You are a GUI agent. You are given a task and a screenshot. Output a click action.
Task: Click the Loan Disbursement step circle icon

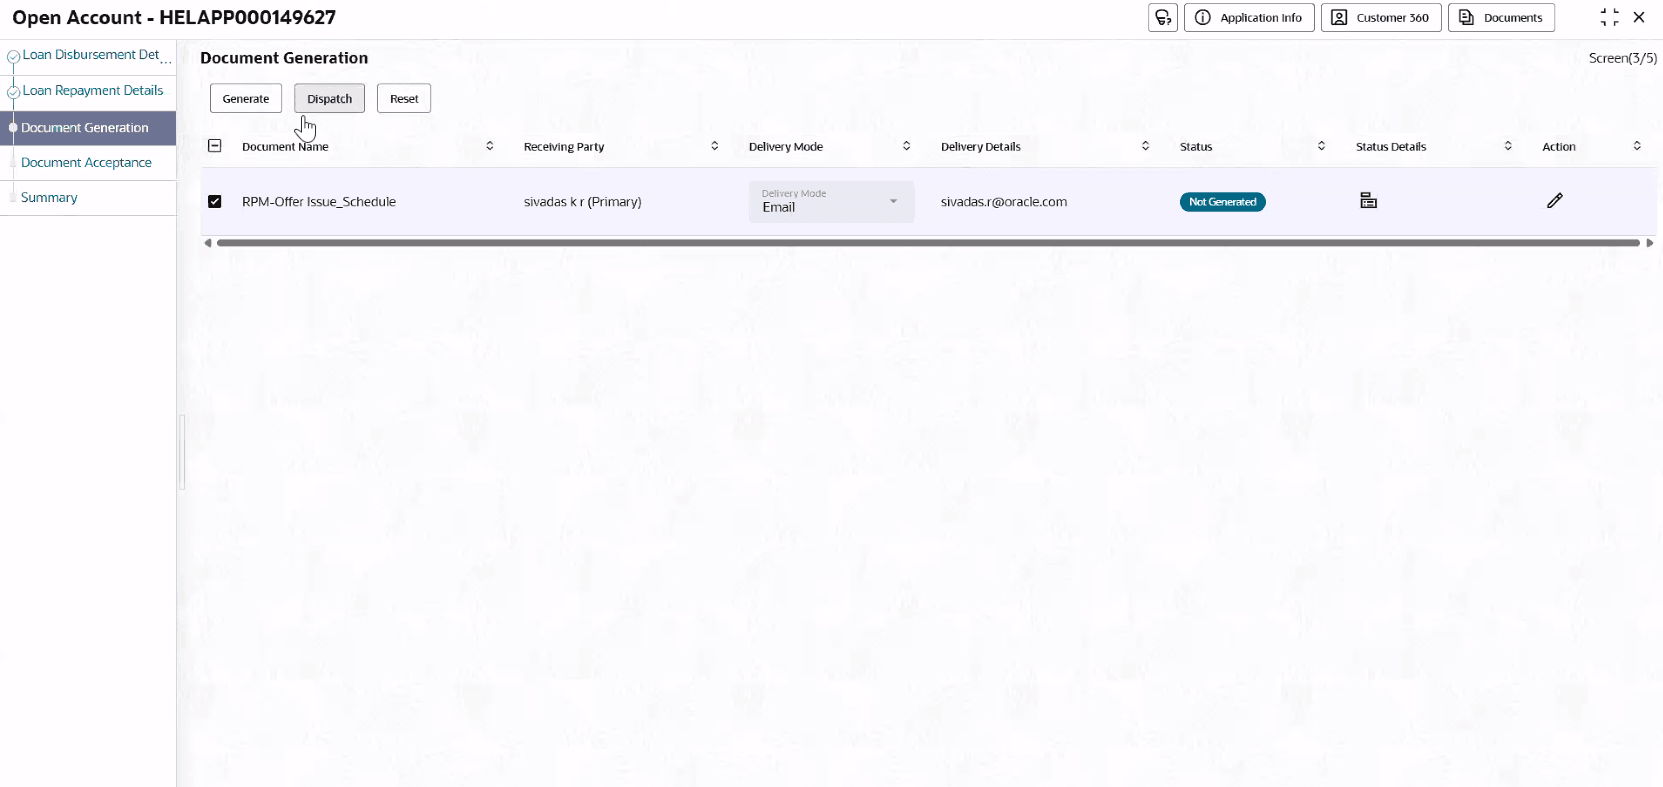(x=13, y=57)
